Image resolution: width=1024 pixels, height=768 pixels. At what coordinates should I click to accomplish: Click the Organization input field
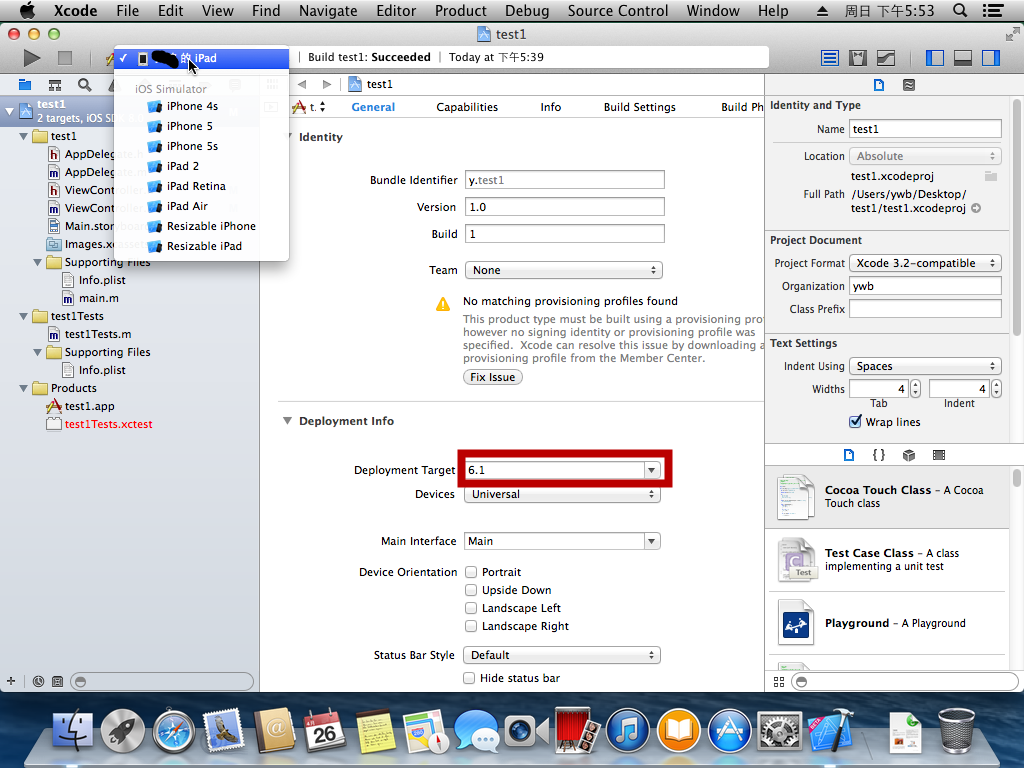coord(925,286)
